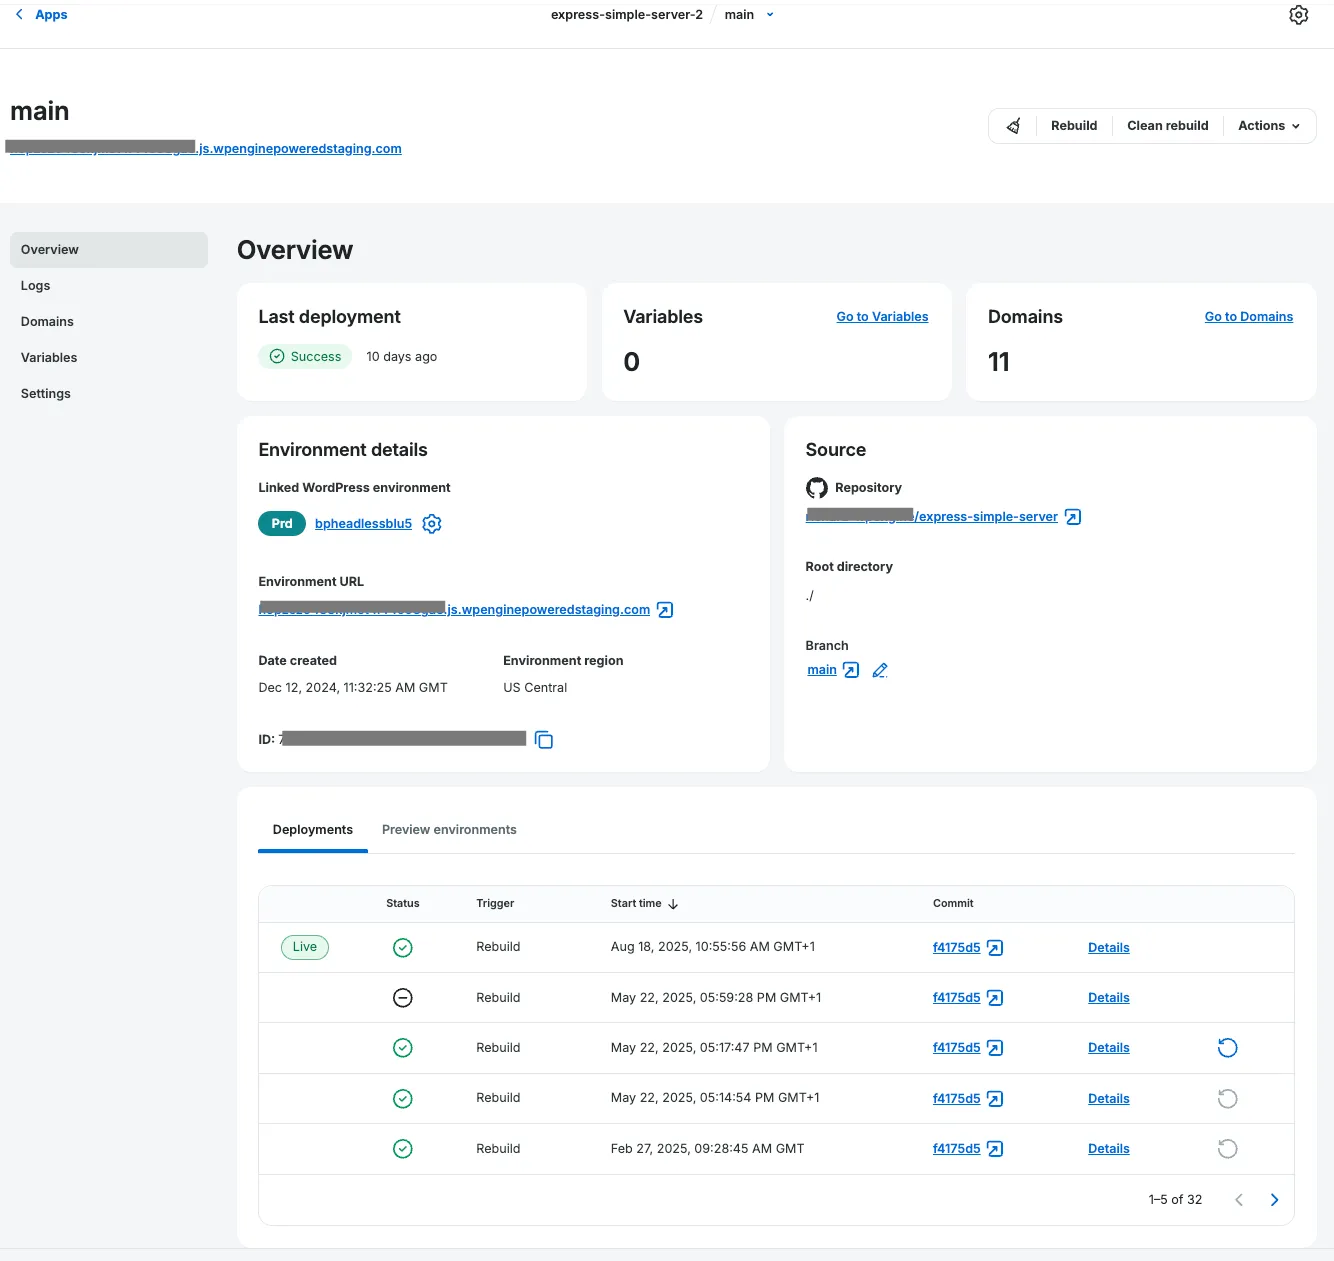The height and width of the screenshot is (1261, 1334).
Task: Open the express-simple-server repository via its external link icon
Action: click(1072, 516)
